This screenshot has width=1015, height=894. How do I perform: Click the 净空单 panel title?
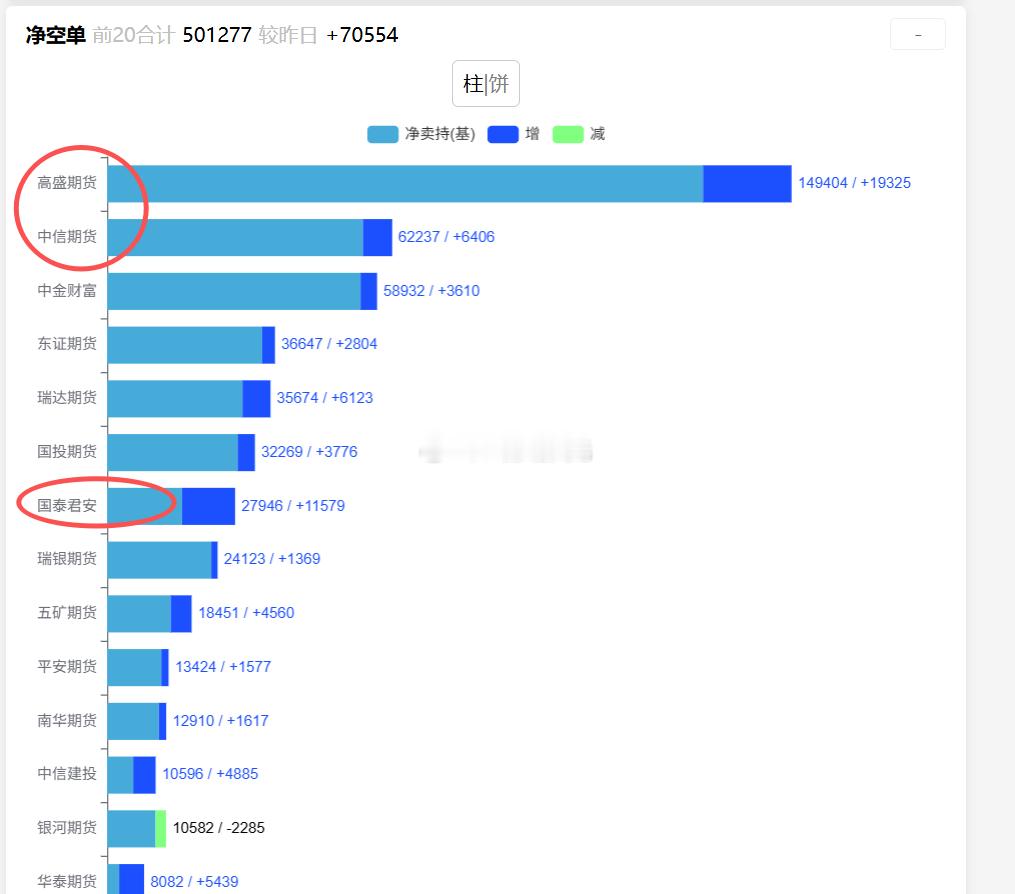coord(56,35)
